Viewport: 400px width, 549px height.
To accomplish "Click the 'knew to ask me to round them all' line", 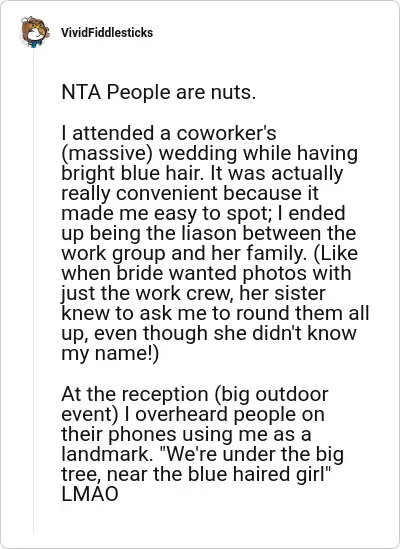I will pos(215,313).
